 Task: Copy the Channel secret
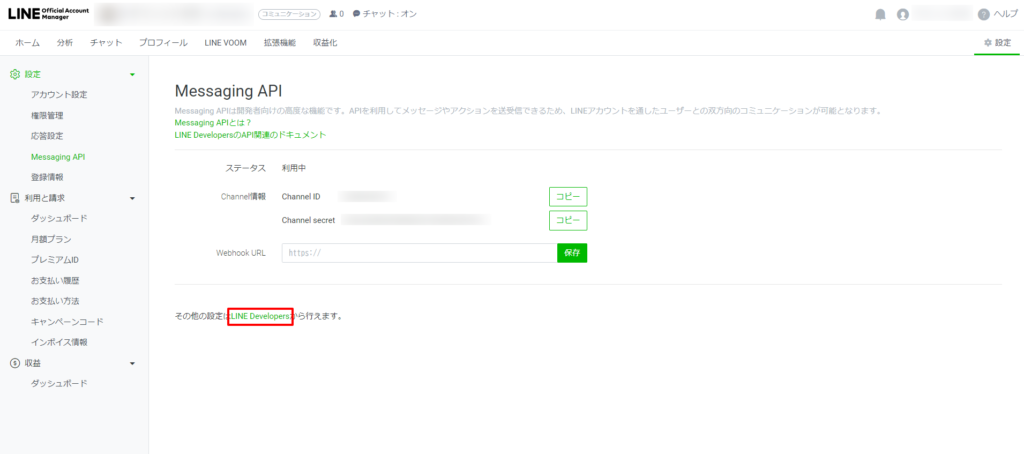click(x=568, y=221)
